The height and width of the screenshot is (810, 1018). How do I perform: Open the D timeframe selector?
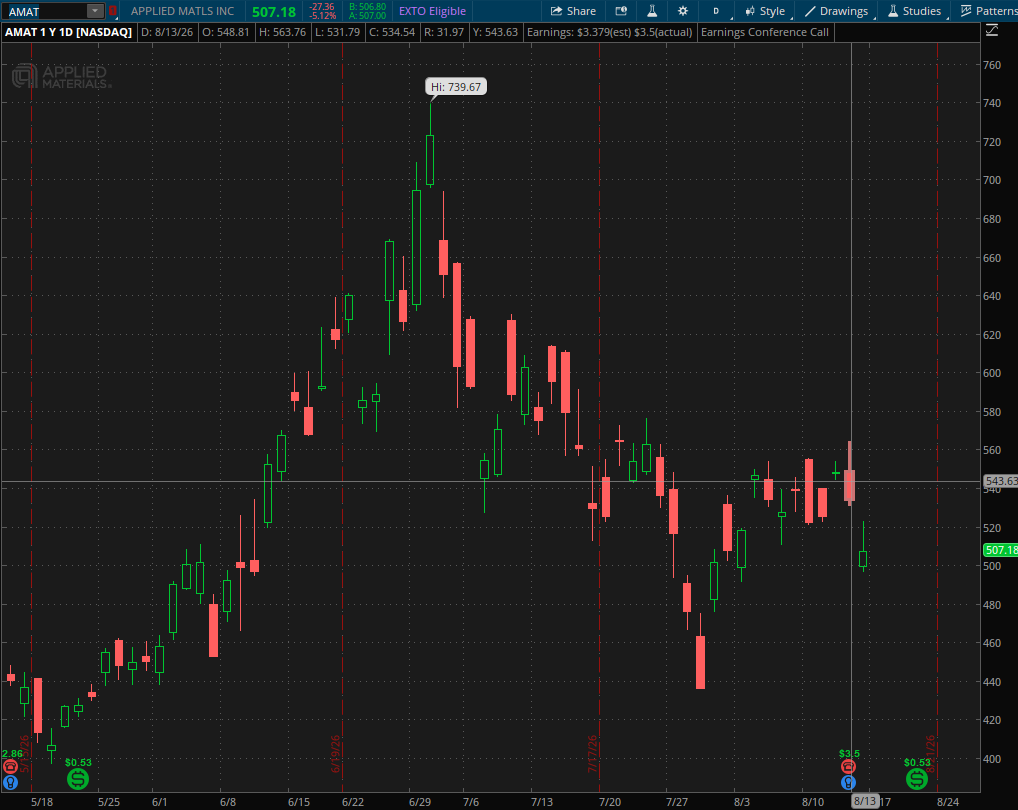(x=717, y=11)
